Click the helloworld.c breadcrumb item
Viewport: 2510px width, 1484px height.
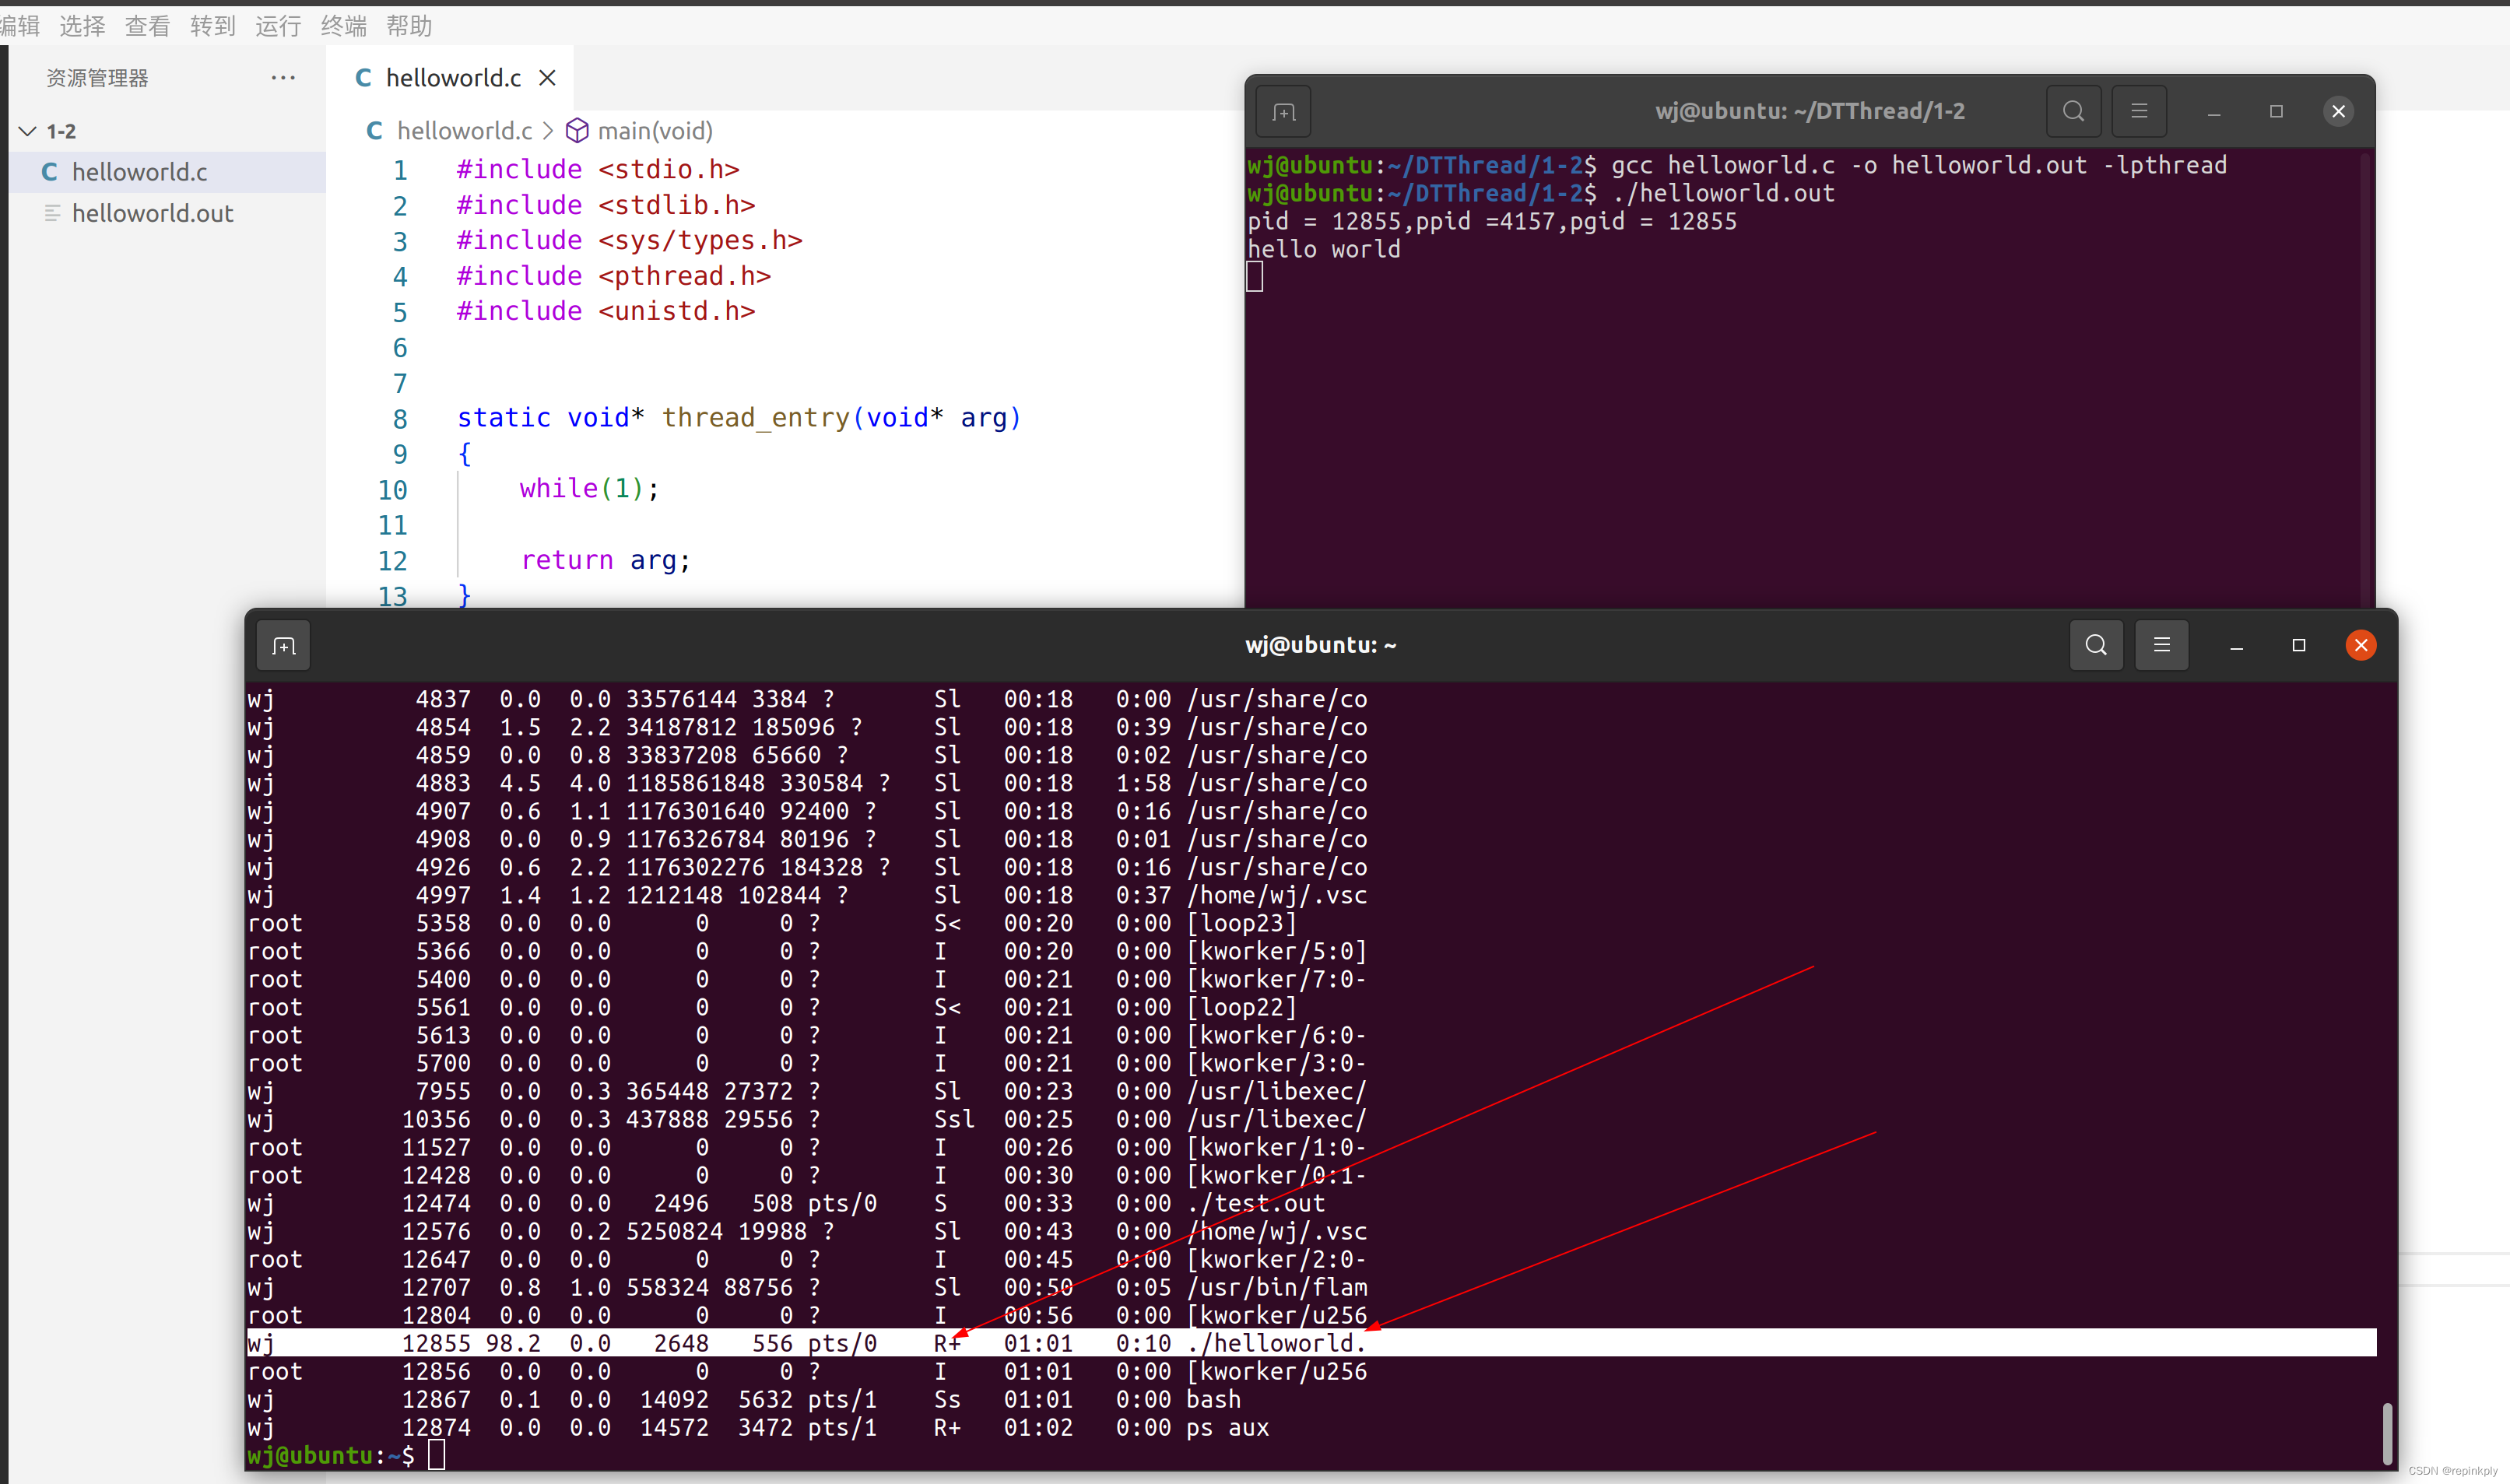point(464,131)
